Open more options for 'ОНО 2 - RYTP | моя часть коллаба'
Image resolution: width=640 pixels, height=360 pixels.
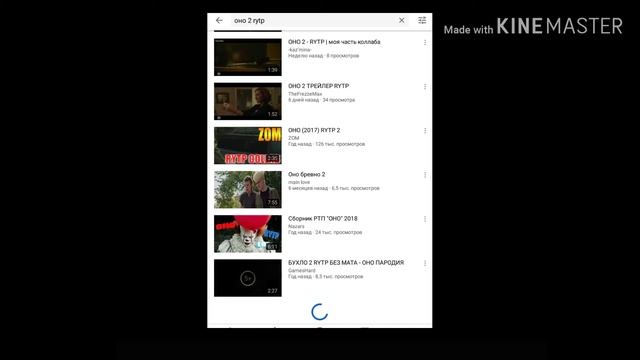point(425,42)
